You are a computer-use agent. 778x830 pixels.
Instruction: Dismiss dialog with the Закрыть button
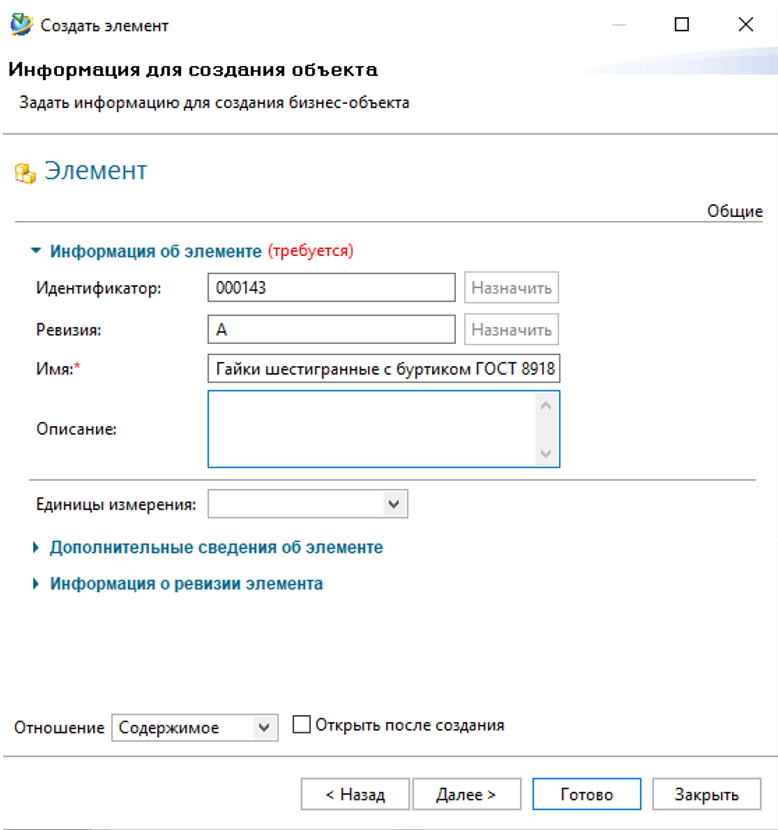point(707,794)
